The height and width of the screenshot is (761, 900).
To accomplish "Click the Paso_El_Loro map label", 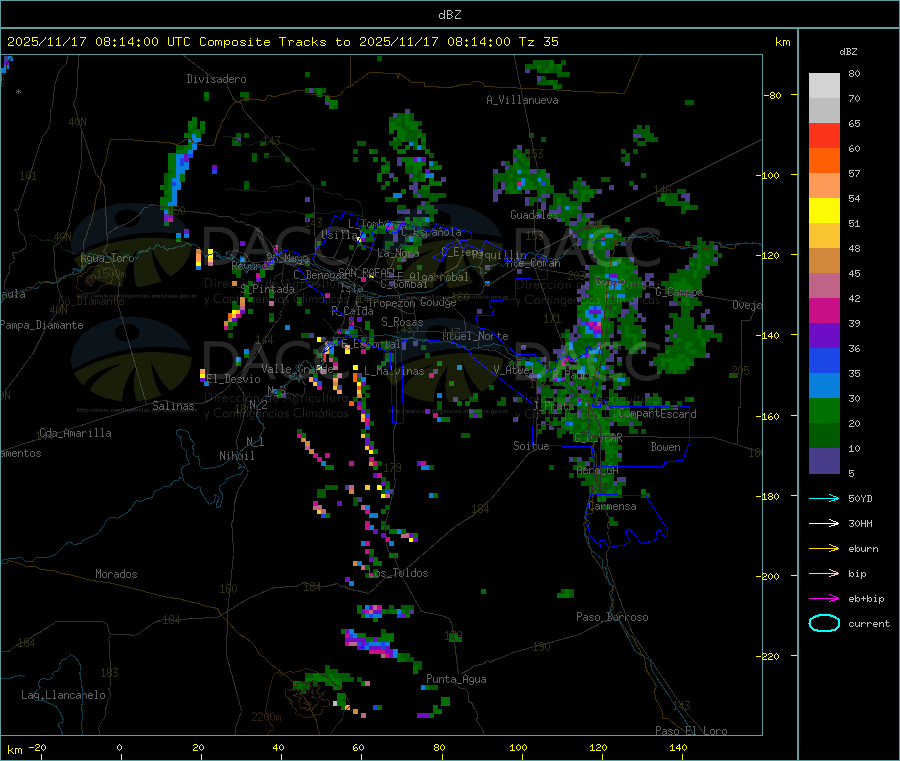I will tap(691, 731).
